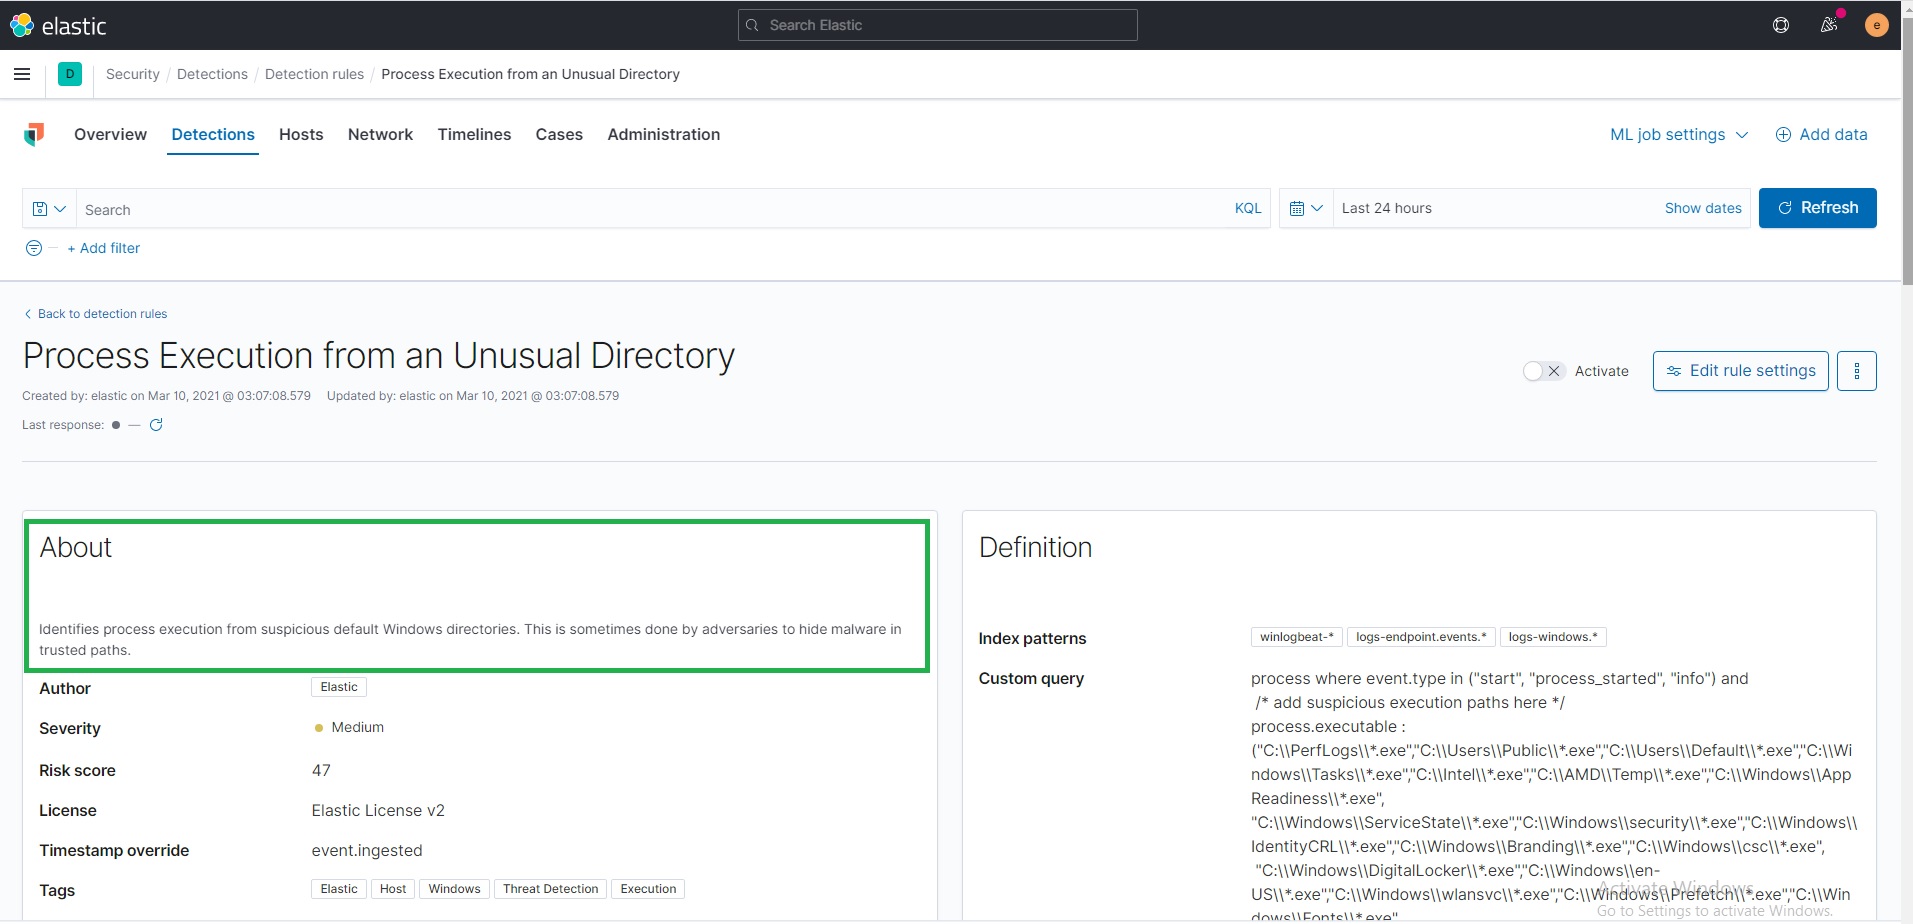Click the refresh icon next to Last response
Viewport: 1913px width, 924px height.
pyautogui.click(x=156, y=424)
